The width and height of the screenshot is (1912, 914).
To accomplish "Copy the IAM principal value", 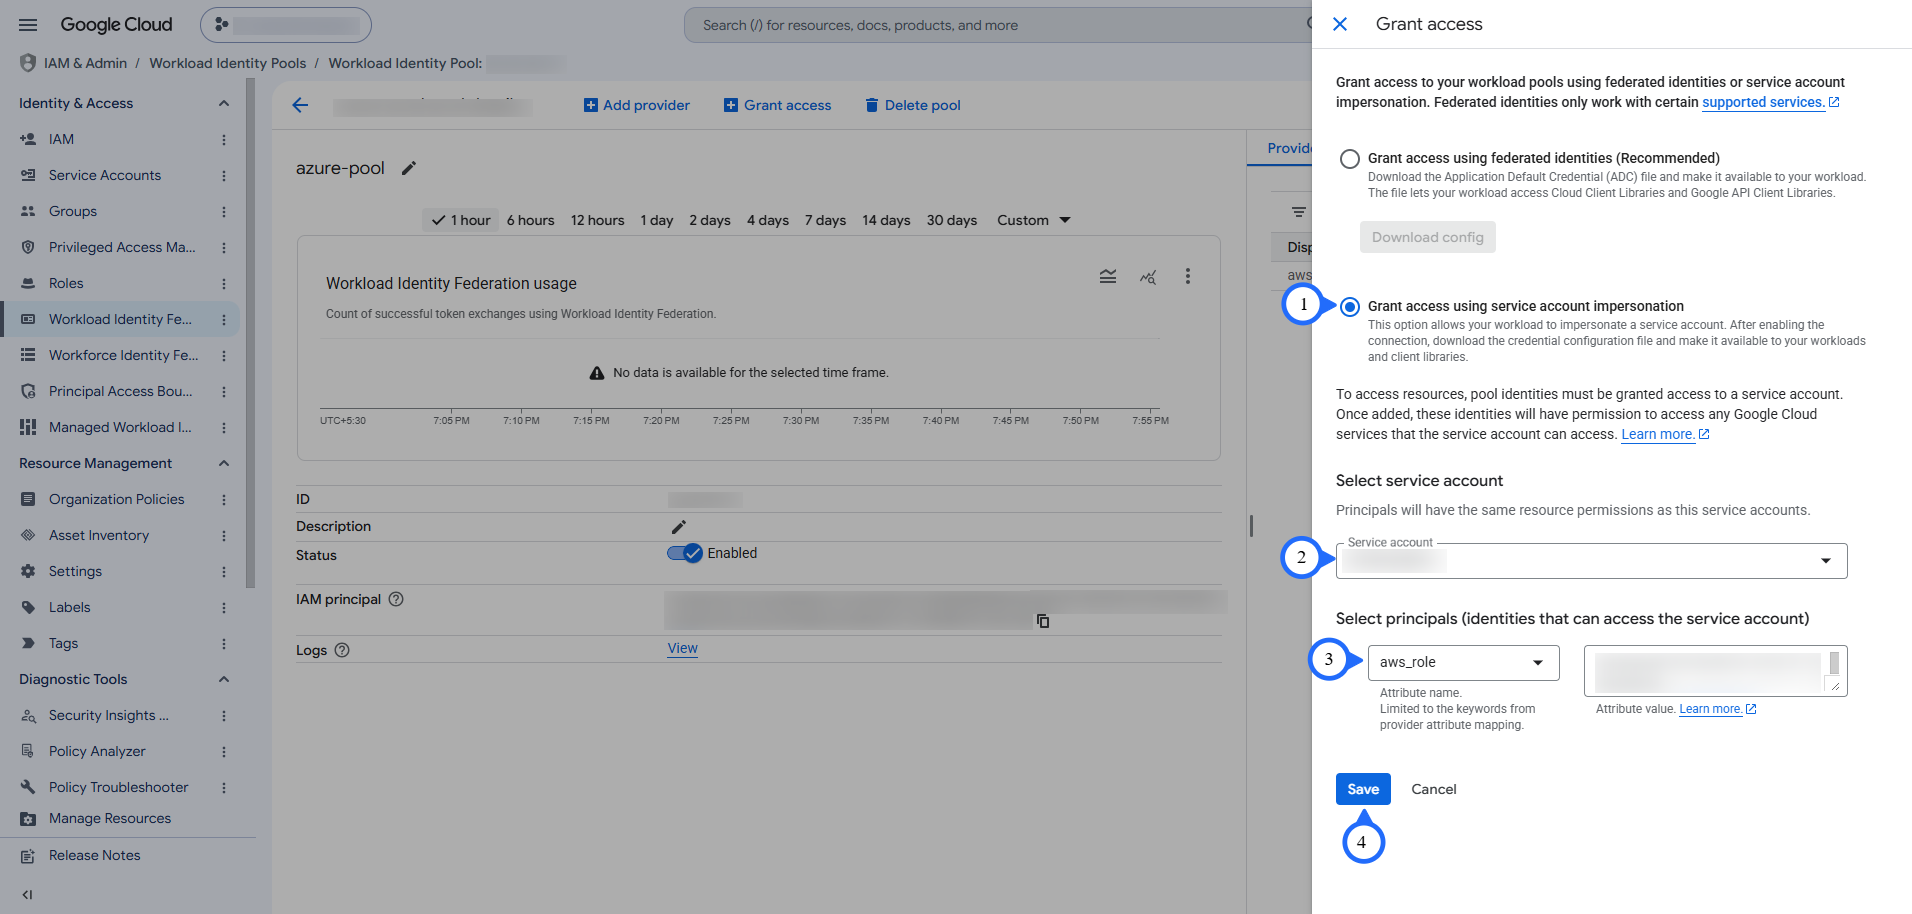I will tap(1043, 621).
